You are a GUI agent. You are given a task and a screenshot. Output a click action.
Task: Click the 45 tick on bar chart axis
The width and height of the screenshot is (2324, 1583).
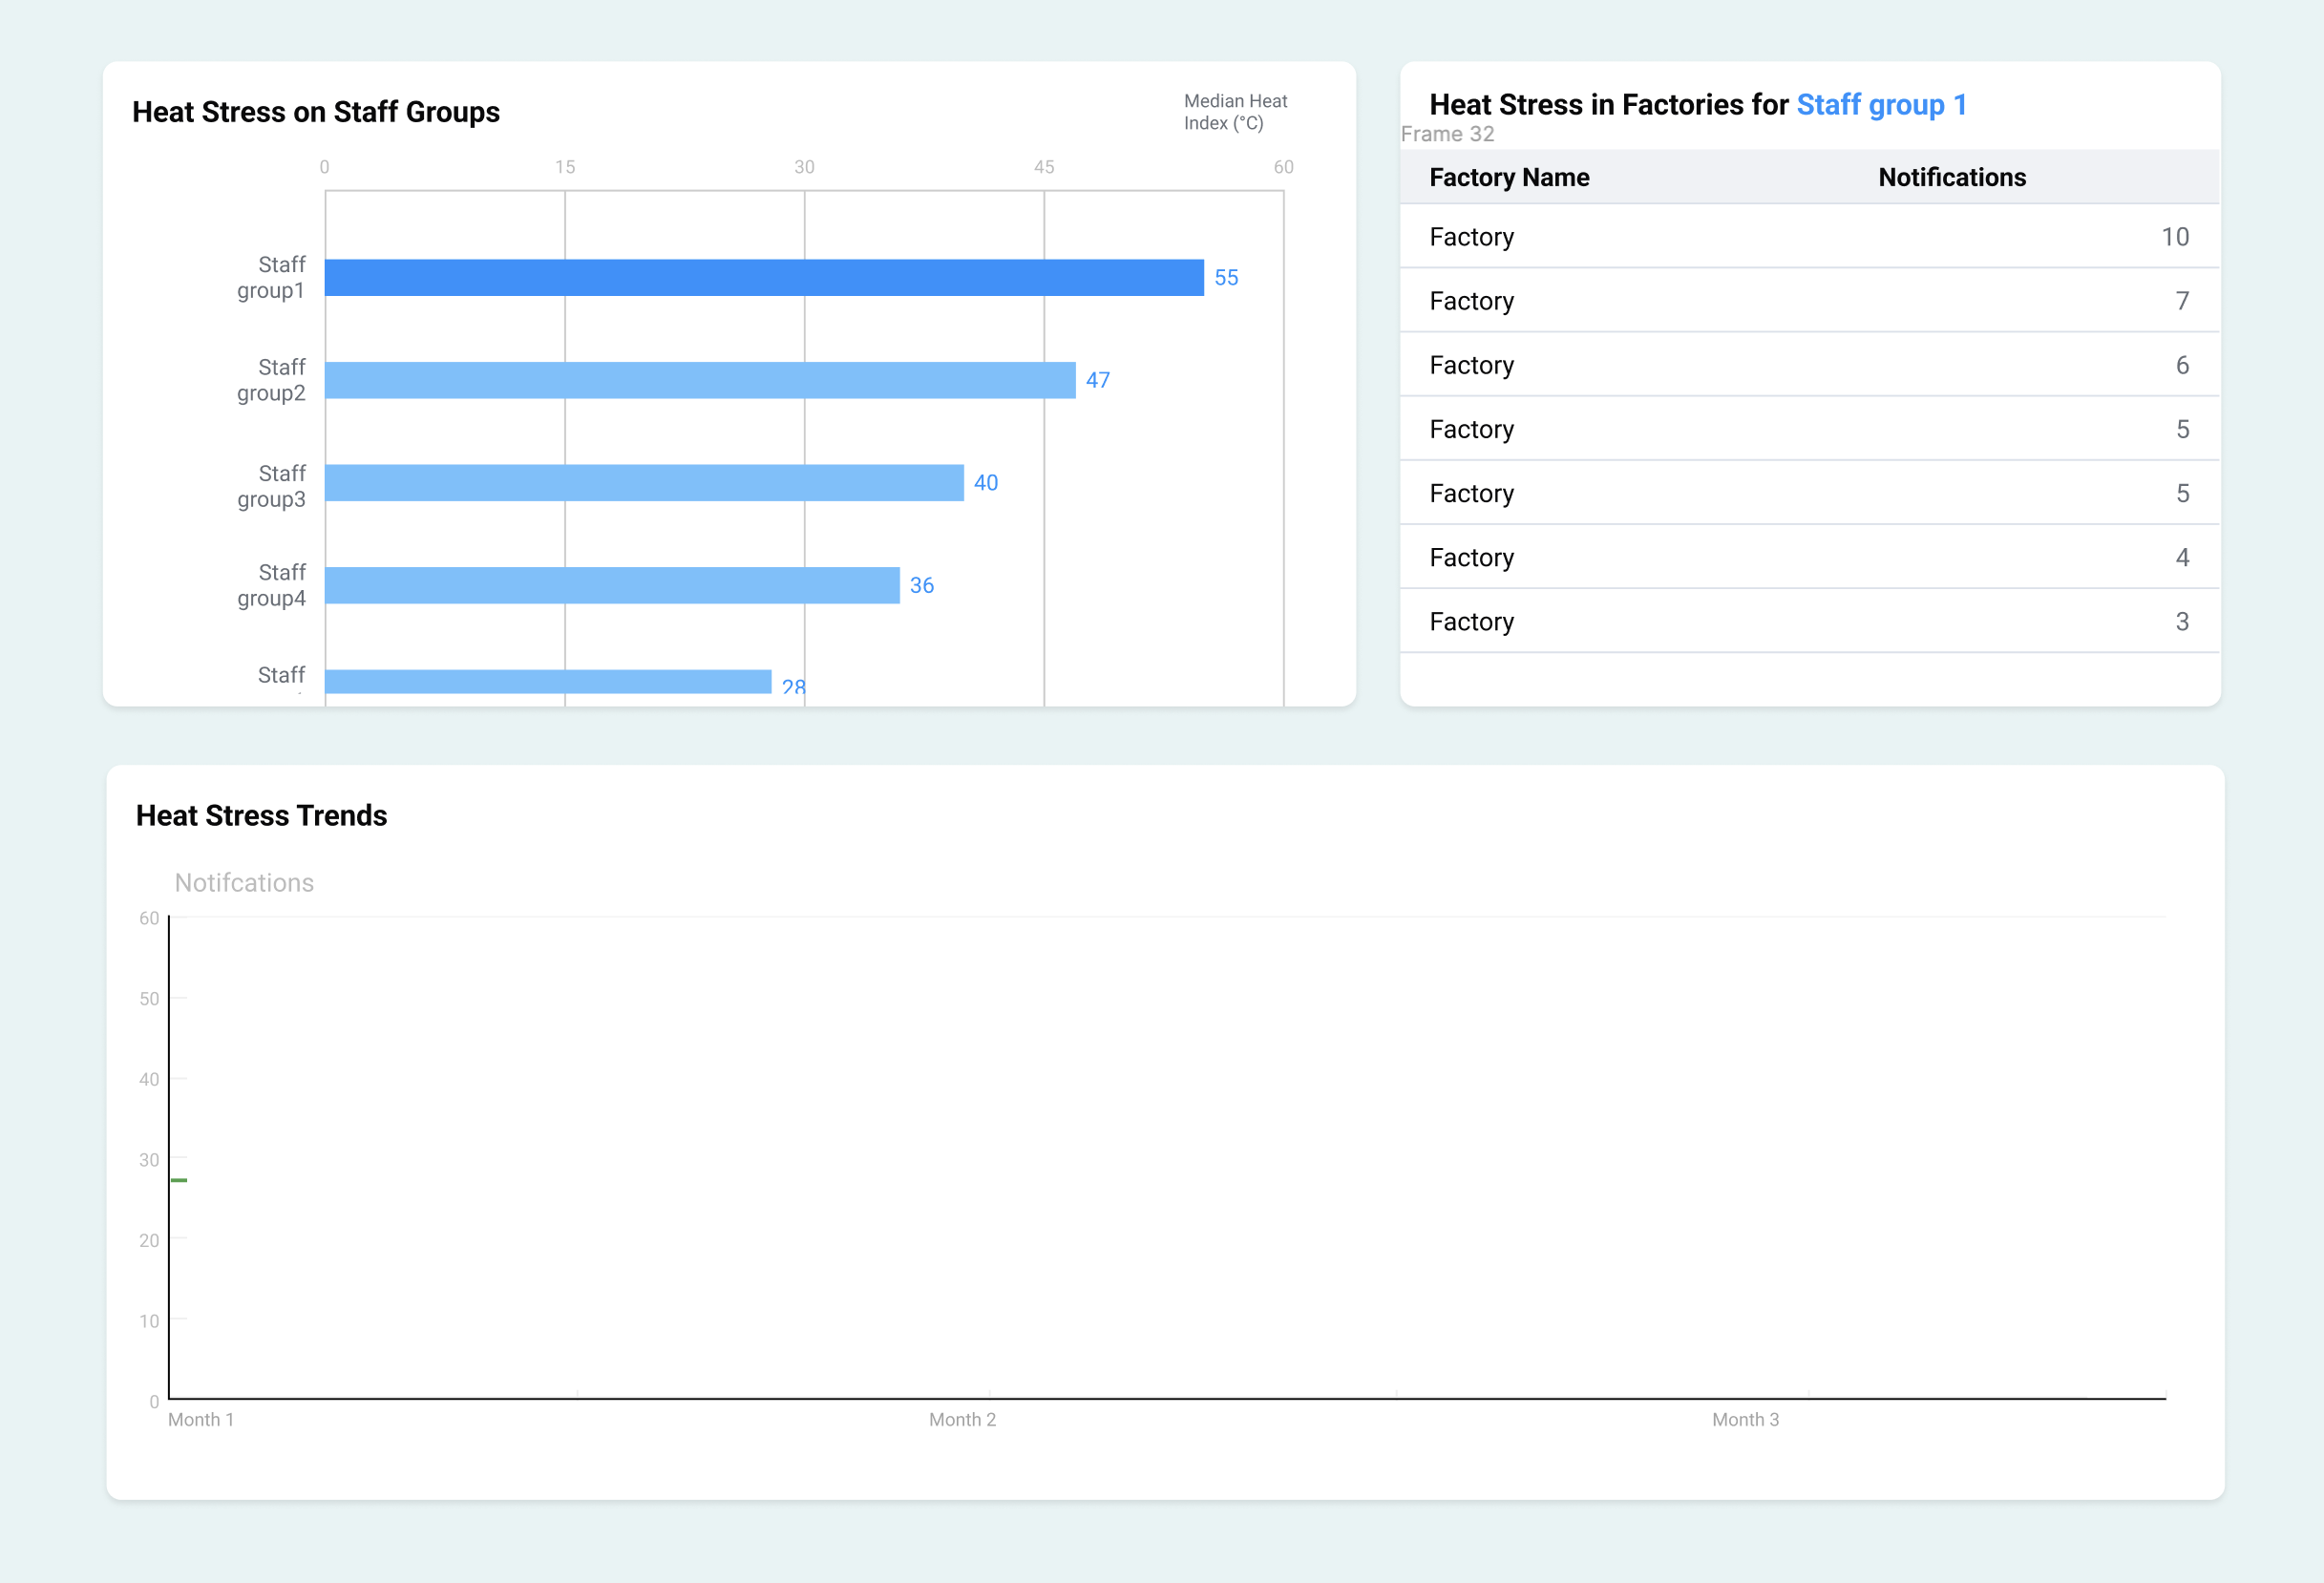(1044, 167)
